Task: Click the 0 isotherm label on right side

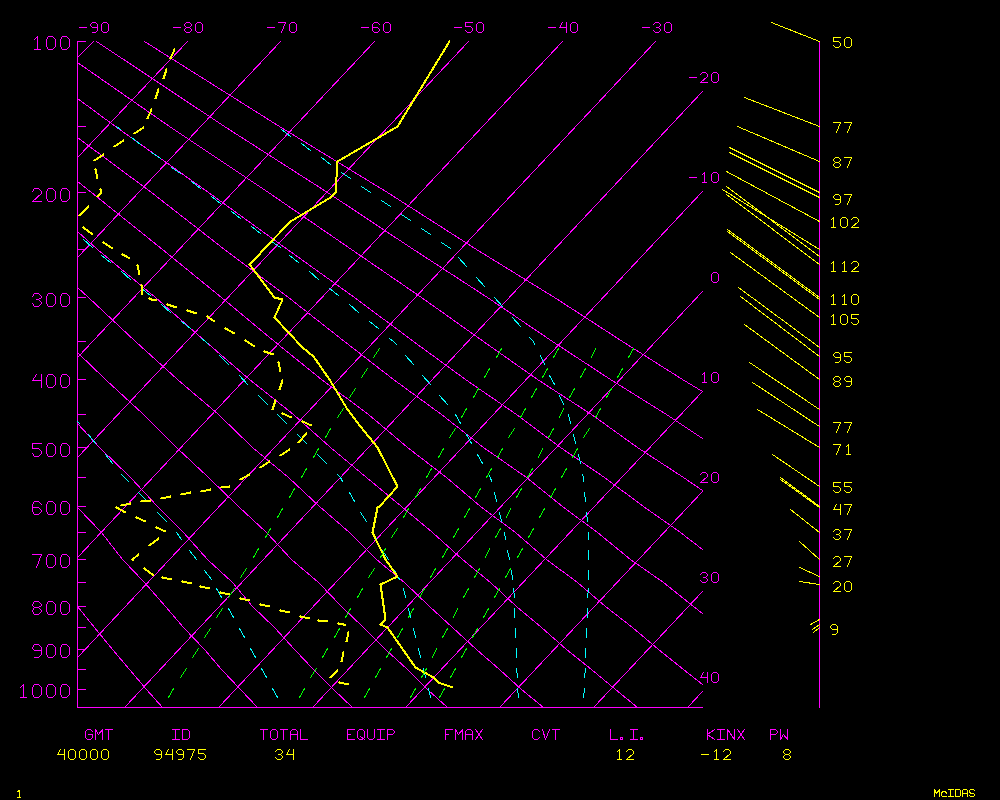Action: click(714, 278)
